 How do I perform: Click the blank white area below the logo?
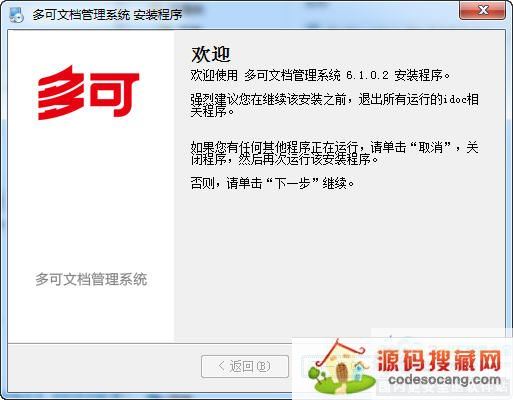91,197
